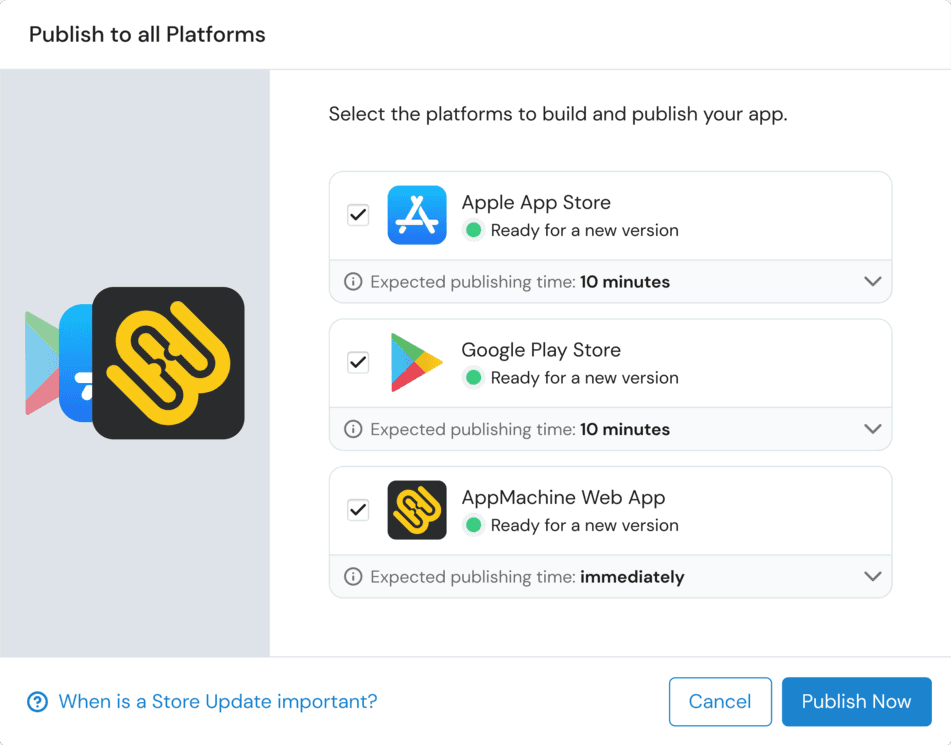Screen dimensions: 951x745
Task: Click the Apple App Store row label
Action: [x=536, y=202]
